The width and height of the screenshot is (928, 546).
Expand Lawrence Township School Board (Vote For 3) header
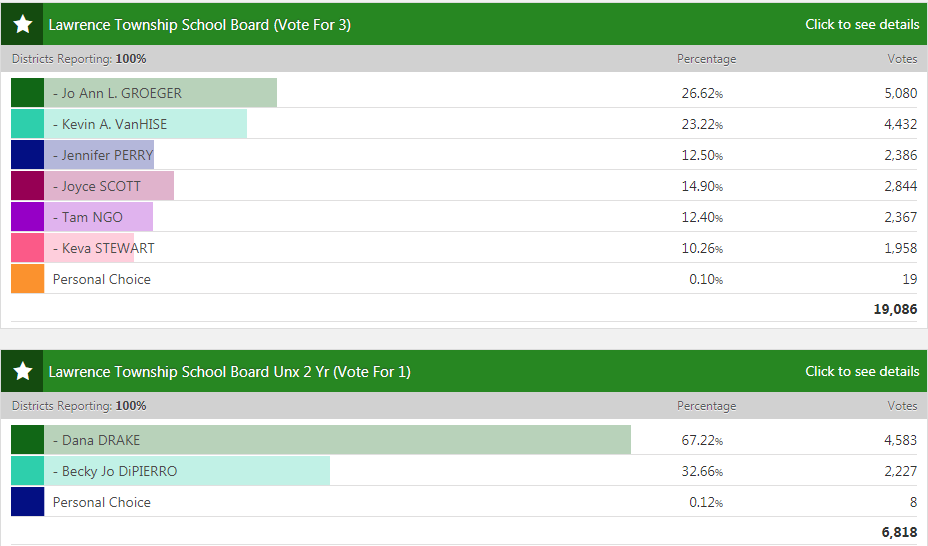[200, 24]
